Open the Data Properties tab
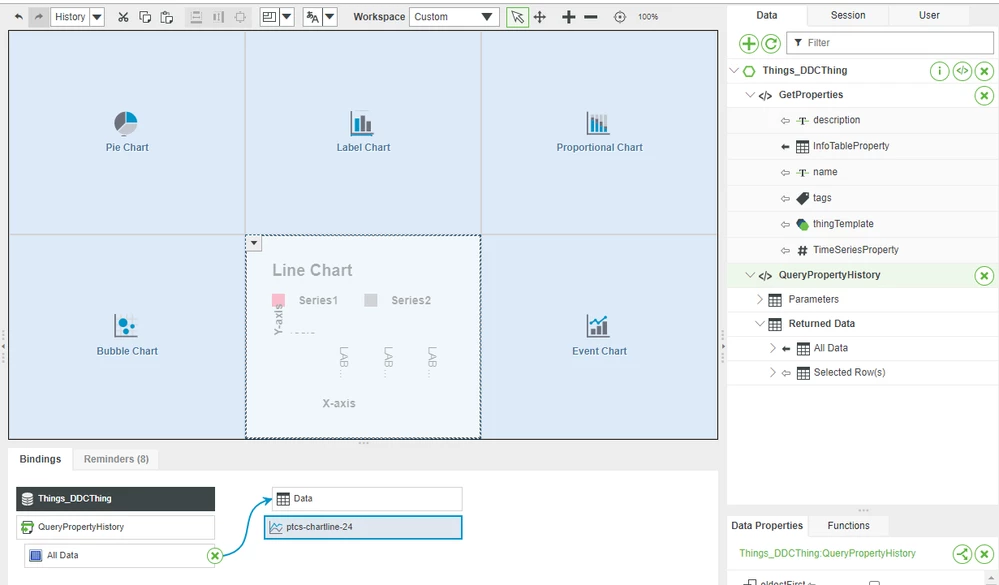This screenshot has width=999, height=585. pos(767,526)
